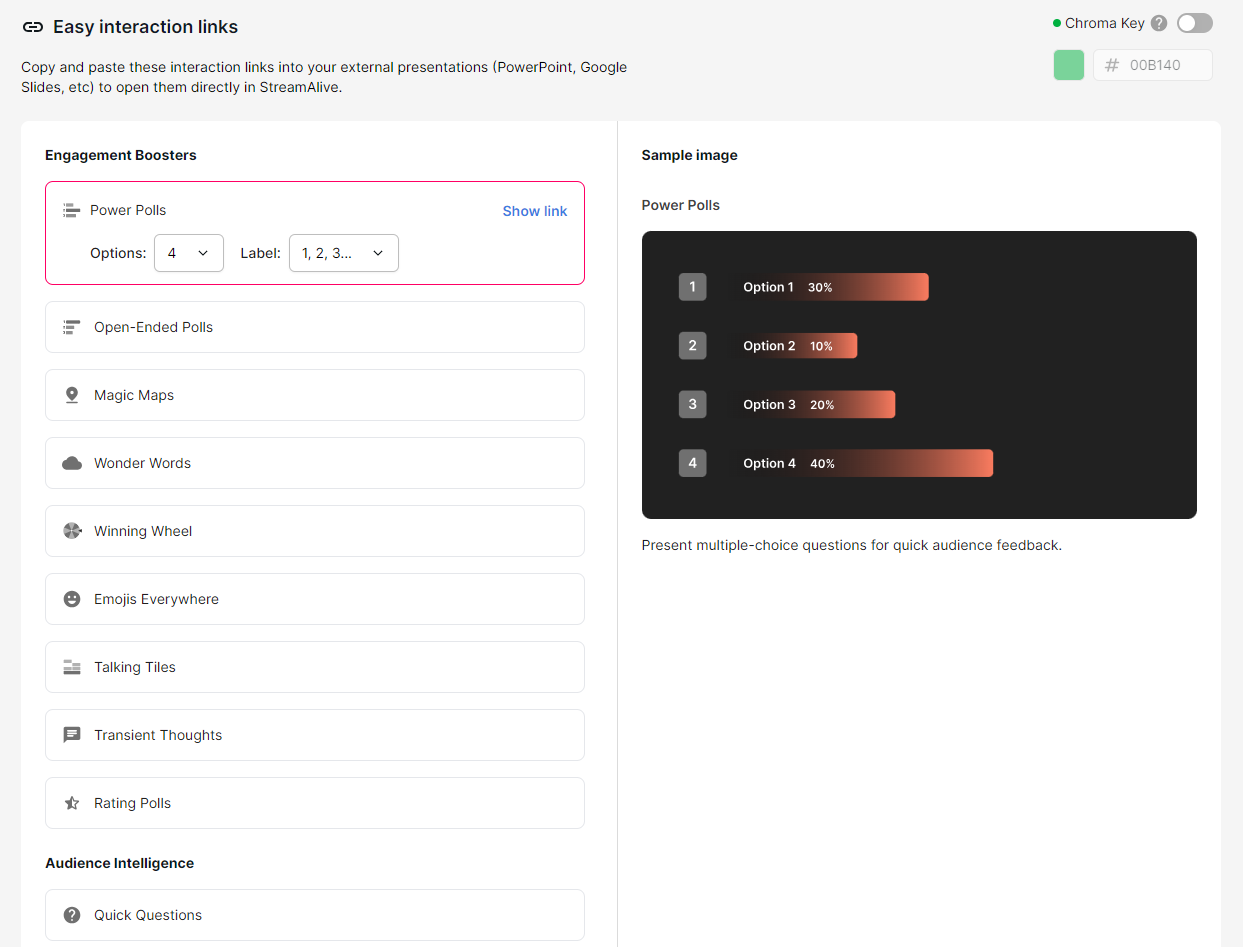Select the Transient Thoughts card
The width and height of the screenshot is (1243, 947).
tap(315, 735)
